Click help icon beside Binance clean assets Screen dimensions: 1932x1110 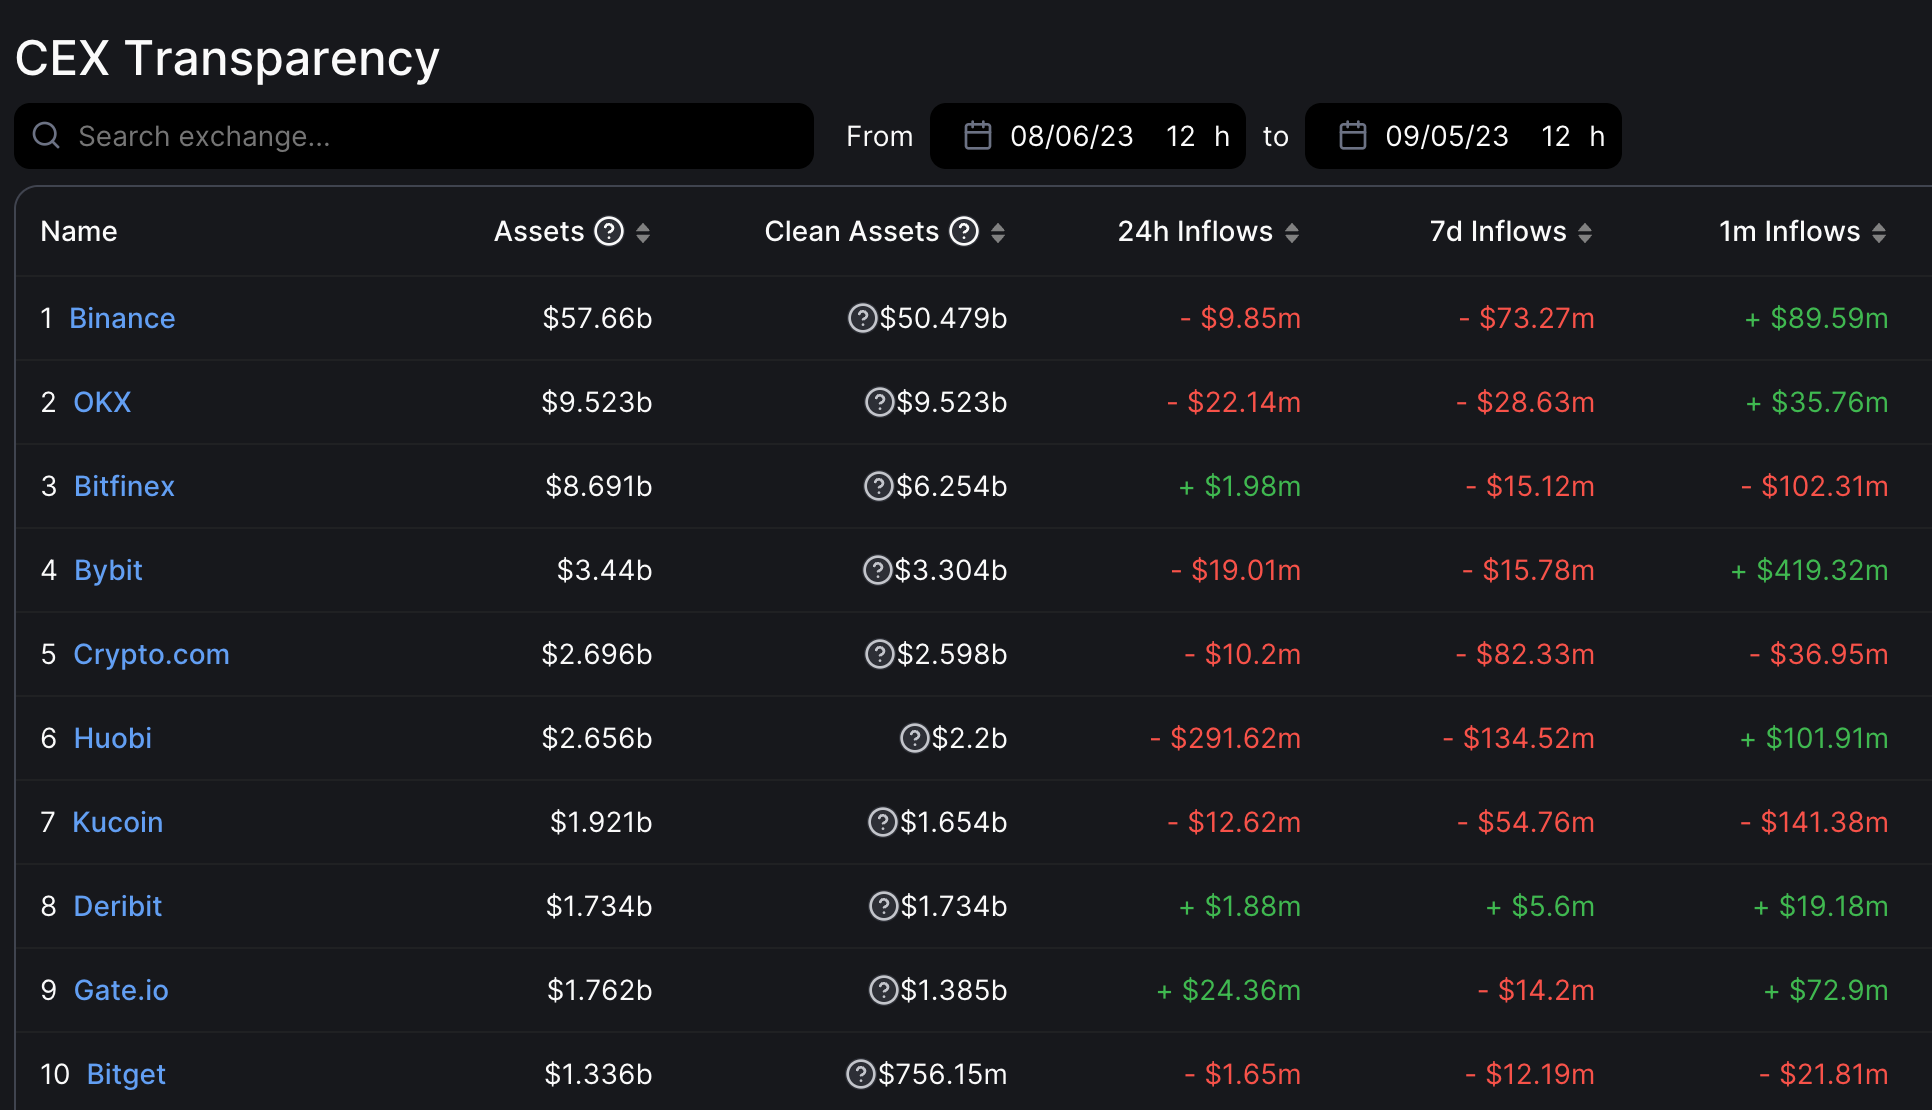coord(862,318)
